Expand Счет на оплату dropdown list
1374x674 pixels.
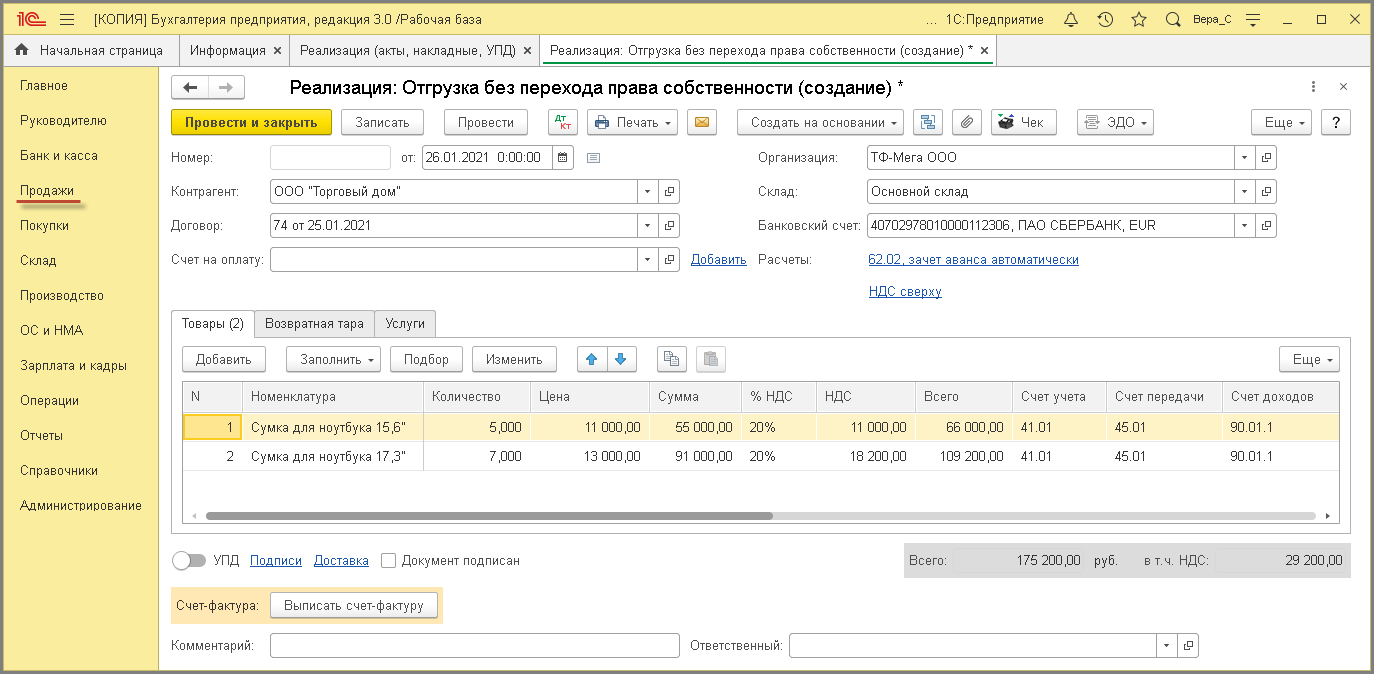click(647, 259)
